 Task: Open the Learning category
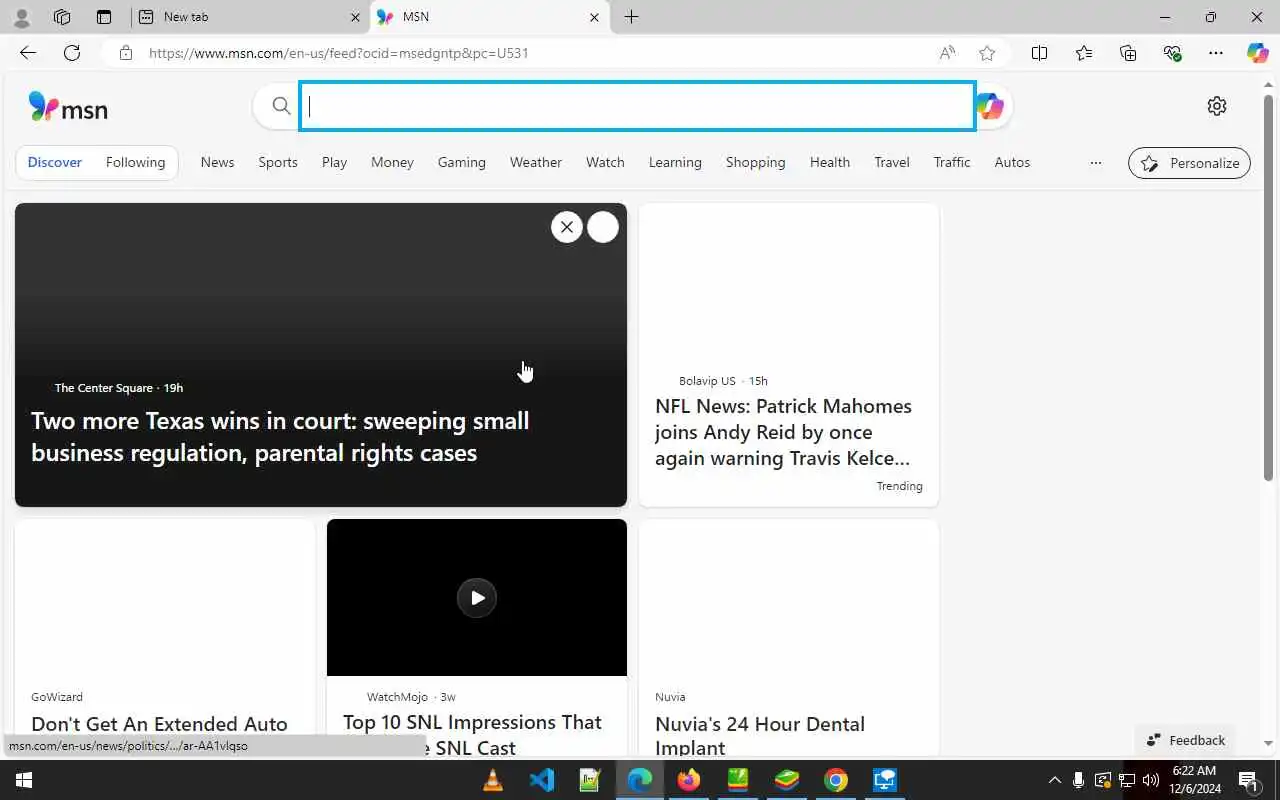(x=675, y=162)
